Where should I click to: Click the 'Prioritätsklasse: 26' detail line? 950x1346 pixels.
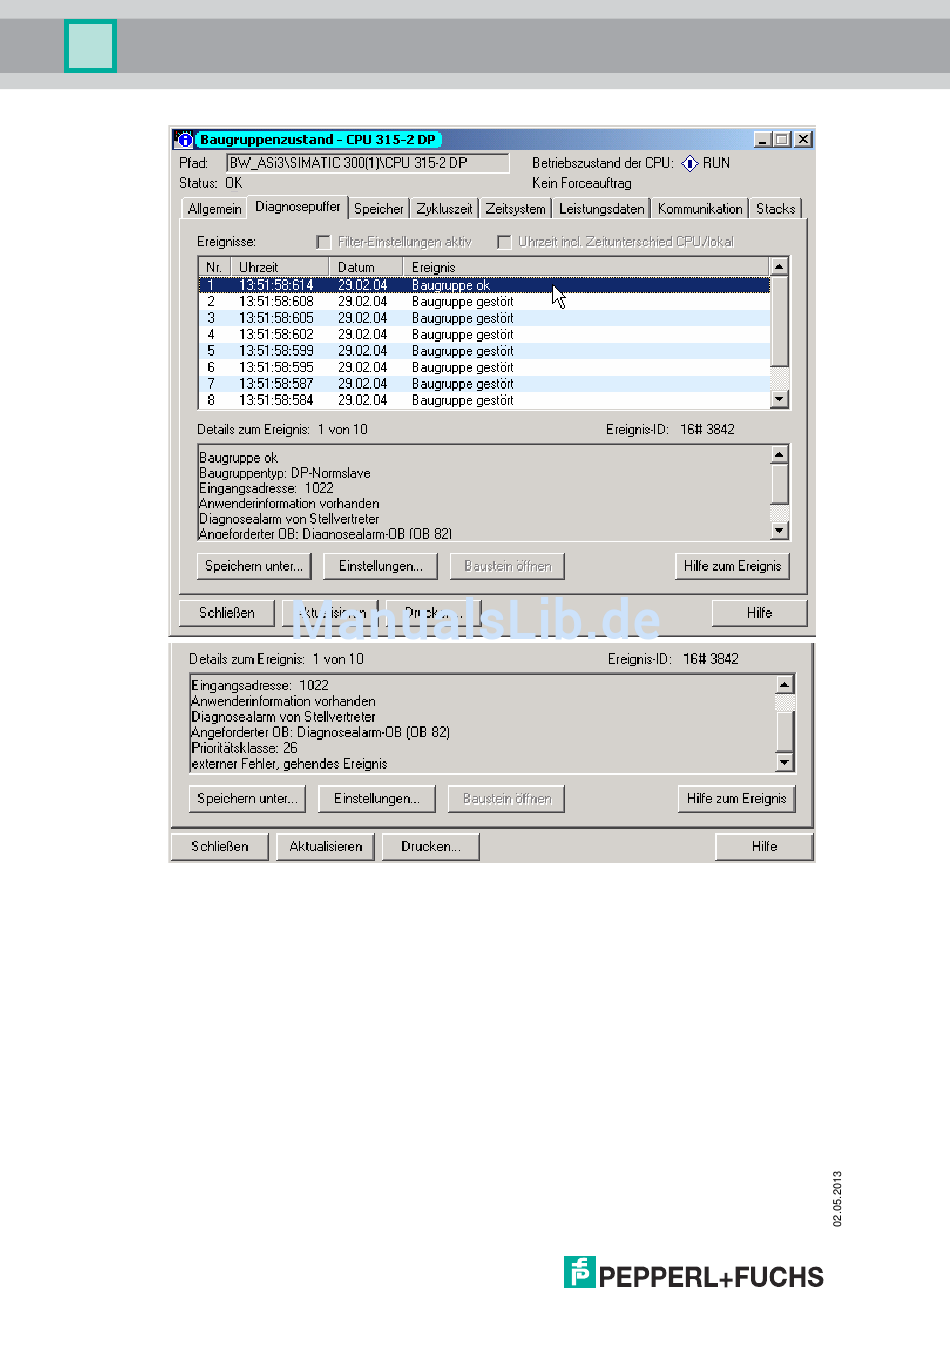click(x=244, y=748)
